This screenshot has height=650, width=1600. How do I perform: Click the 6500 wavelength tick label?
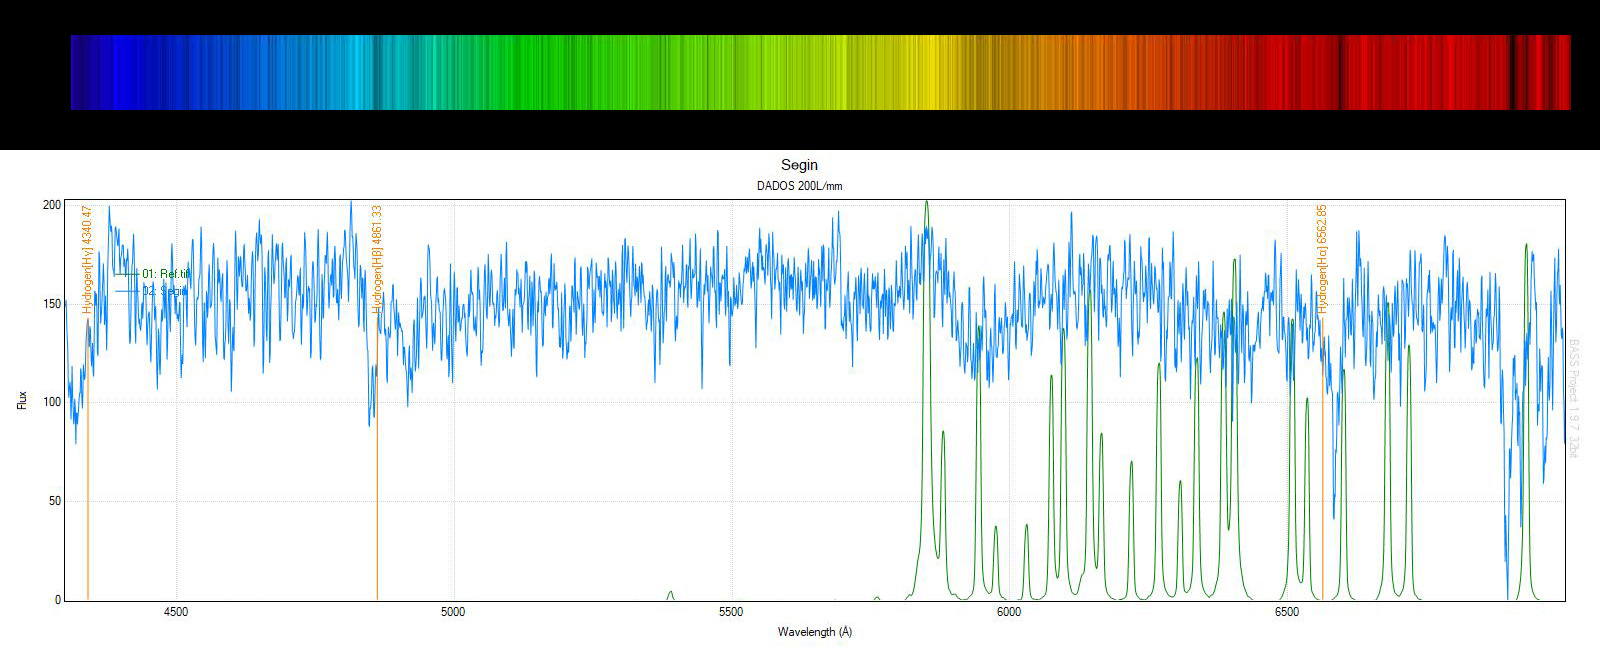1287,612
